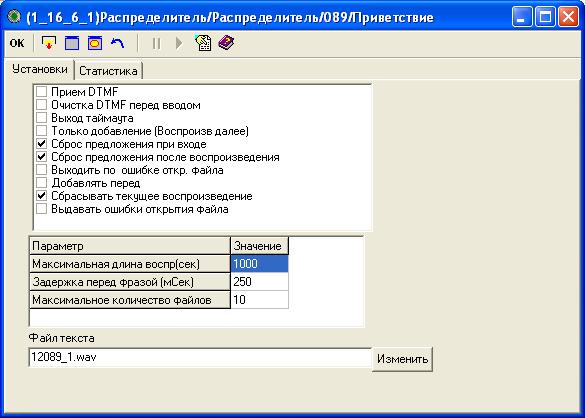Click the play arrow icon
This screenshot has height=418, width=585.
pyautogui.click(x=179, y=43)
